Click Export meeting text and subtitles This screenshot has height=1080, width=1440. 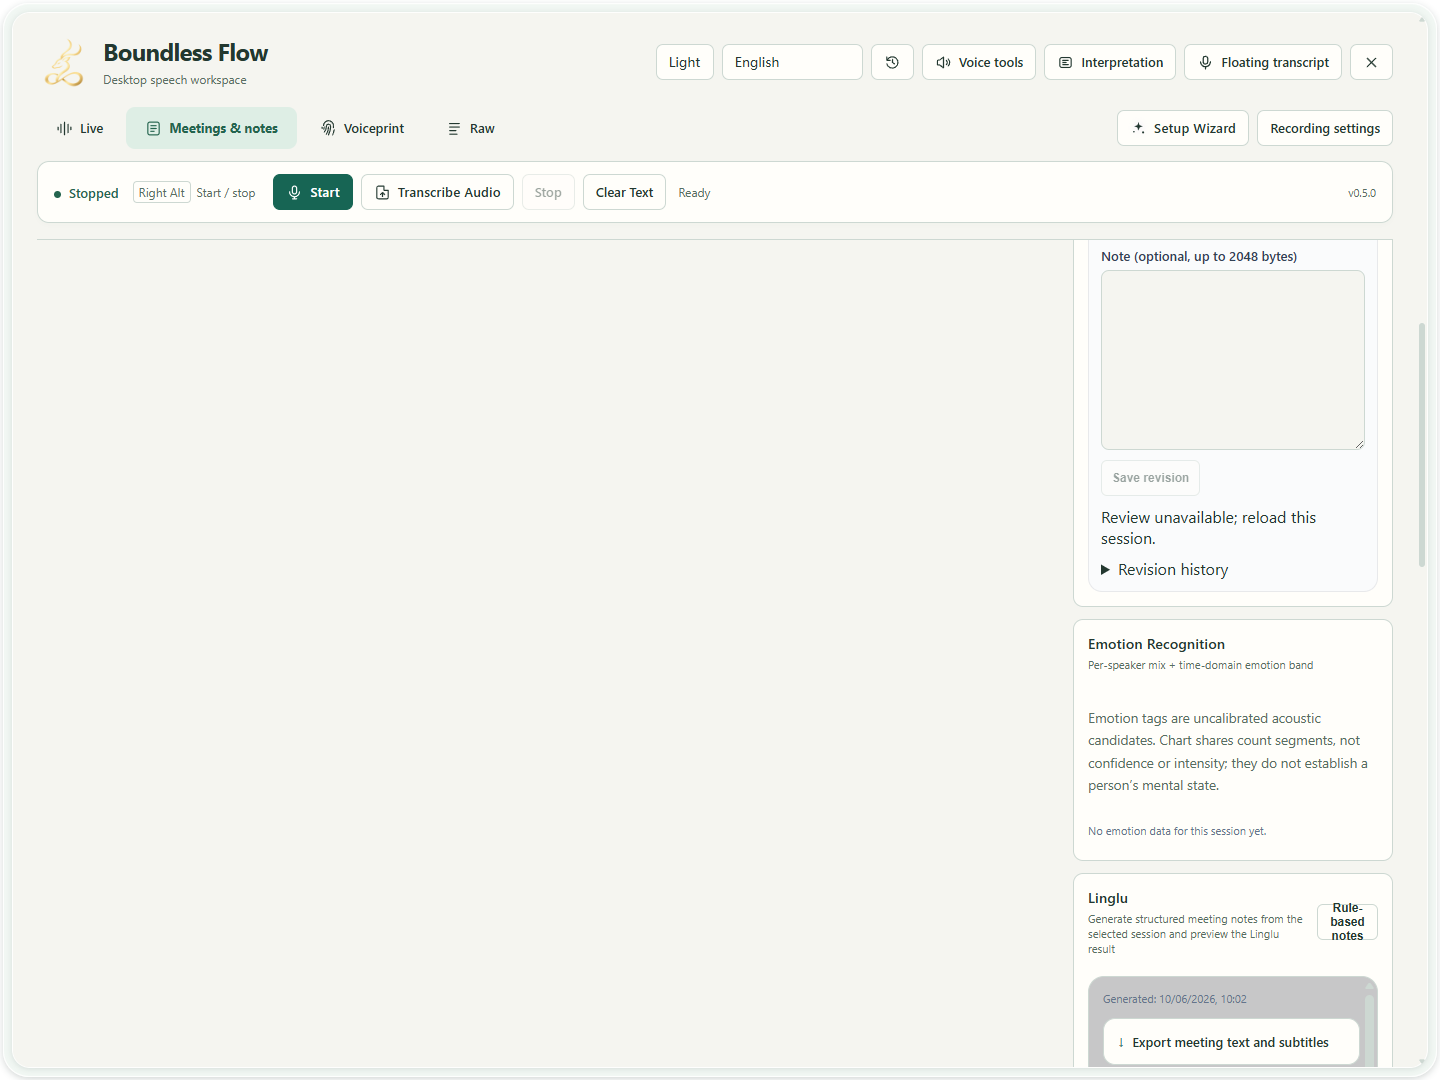click(x=1231, y=1042)
